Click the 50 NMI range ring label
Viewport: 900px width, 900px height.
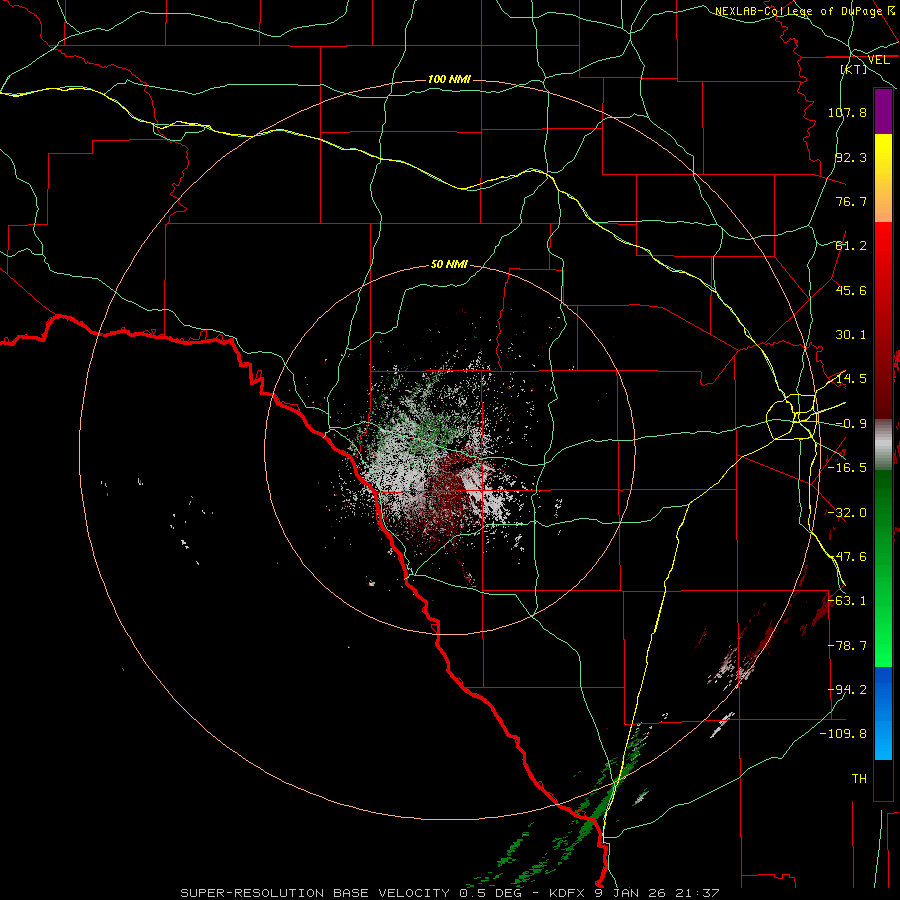coord(449,264)
